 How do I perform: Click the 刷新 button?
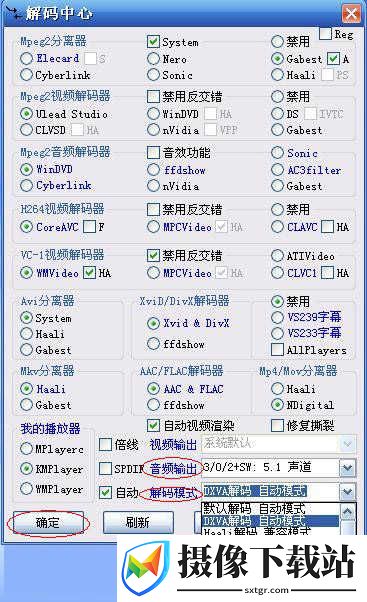pyautogui.click(x=138, y=523)
